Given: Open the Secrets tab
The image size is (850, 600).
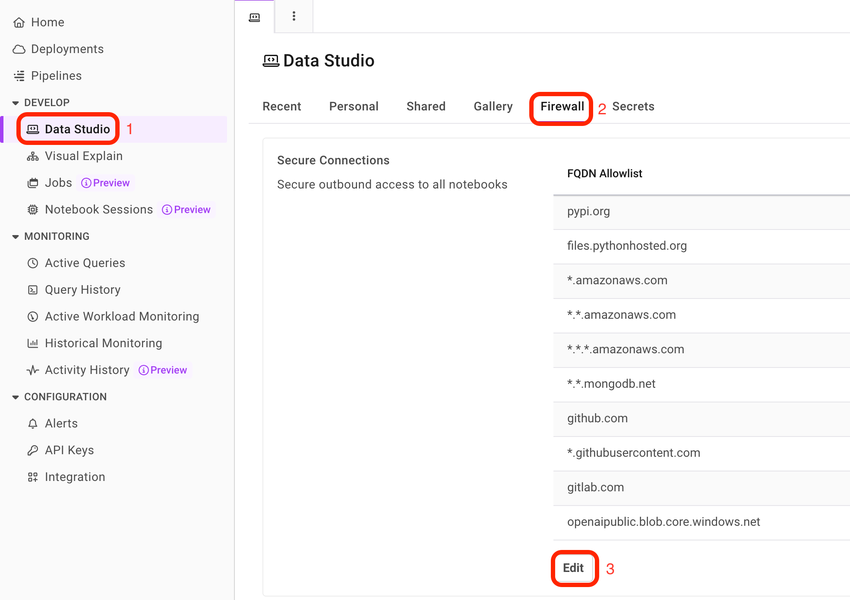Looking at the screenshot, I should click(633, 106).
